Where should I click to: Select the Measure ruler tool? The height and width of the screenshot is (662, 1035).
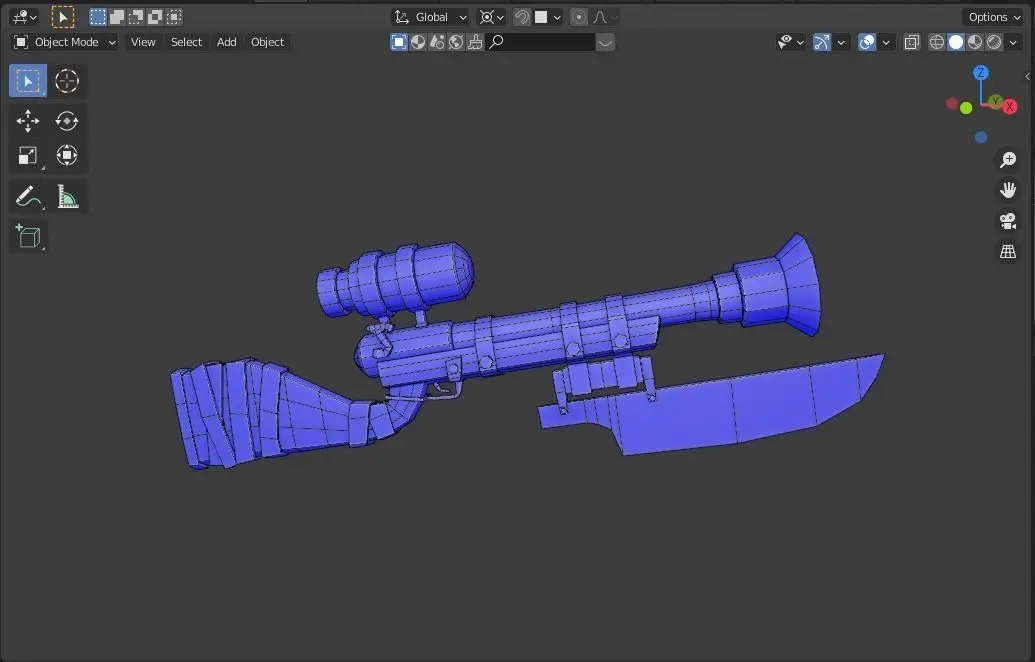click(x=67, y=197)
